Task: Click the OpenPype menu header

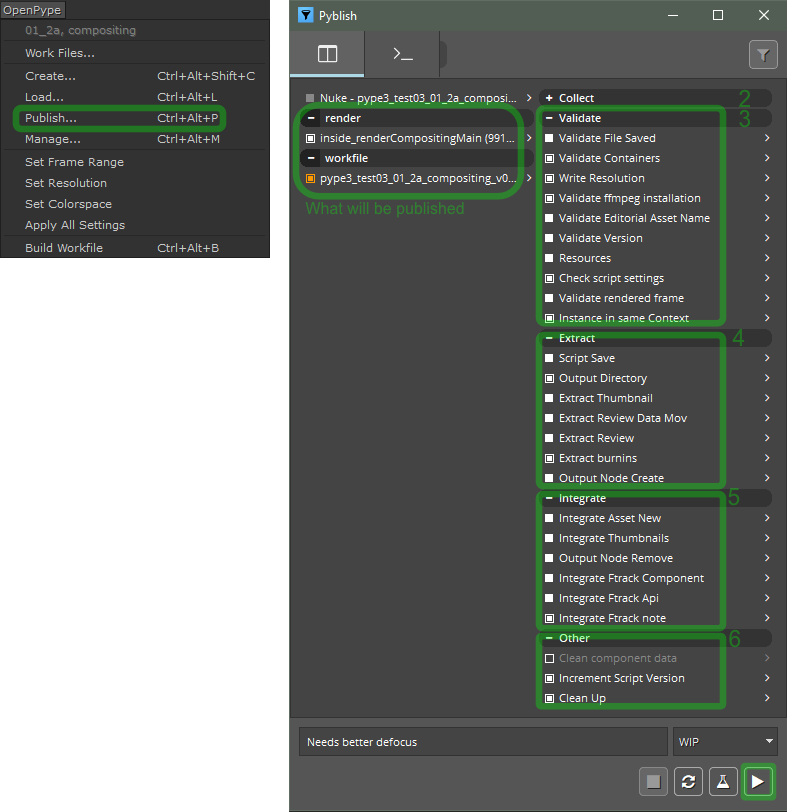Action: point(33,10)
